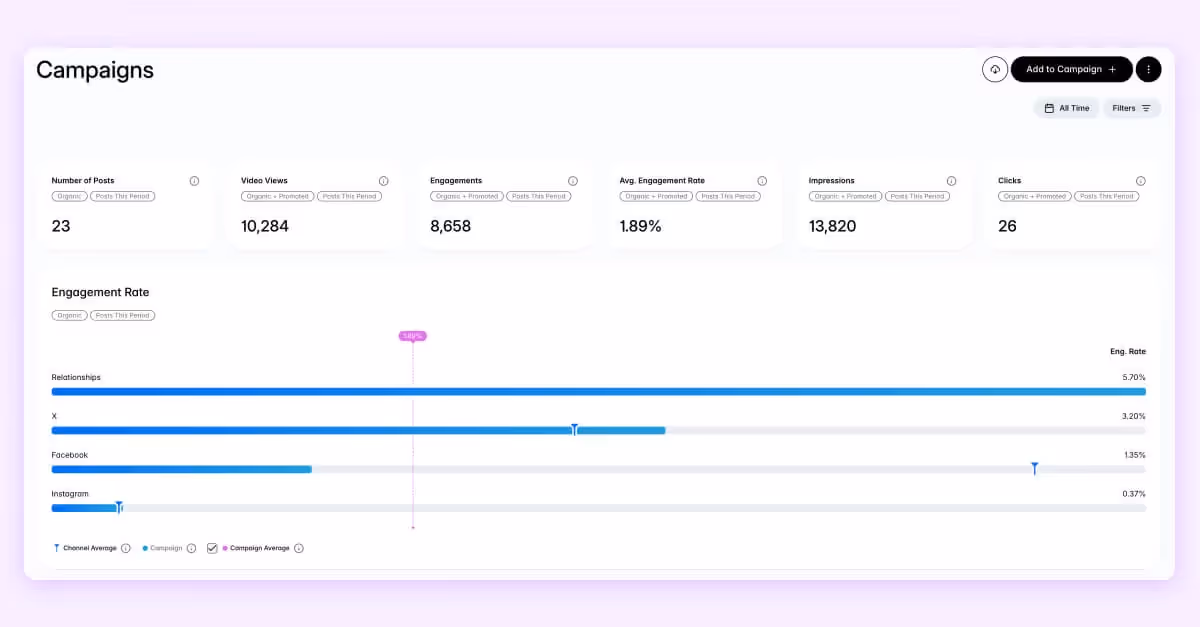Click the 13,820 Impressions value
Viewport: 1200px width, 627px height.
point(833,226)
